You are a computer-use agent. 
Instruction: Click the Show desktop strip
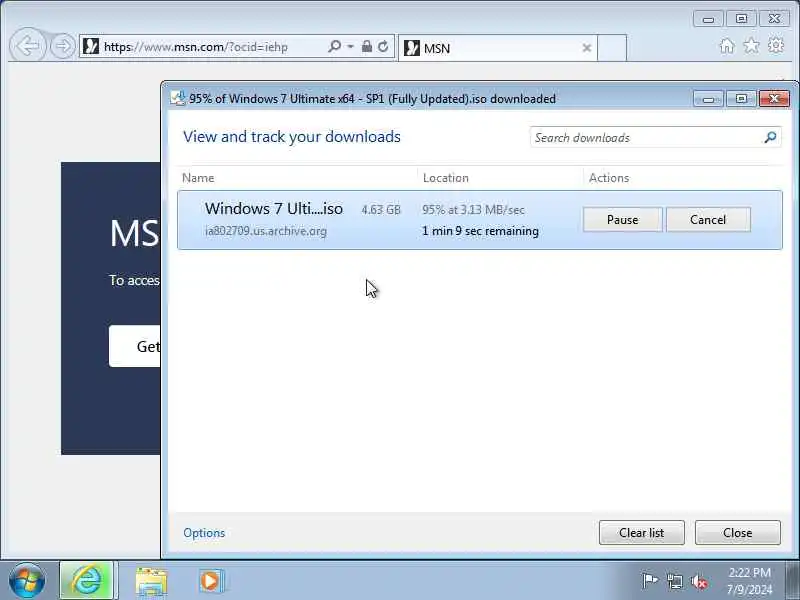[793, 580]
